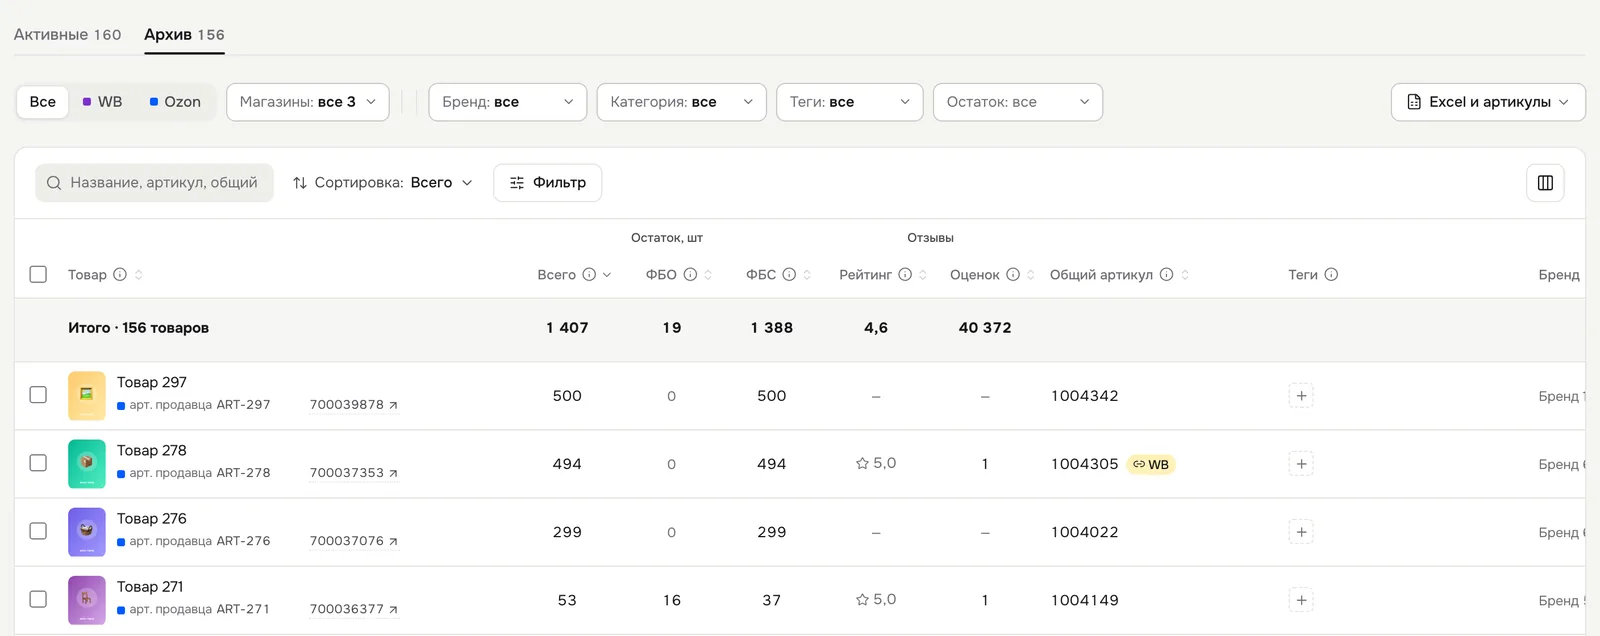This screenshot has height=636, width=1600.
Task: Switch to the Активные tab
Action: click(68, 35)
